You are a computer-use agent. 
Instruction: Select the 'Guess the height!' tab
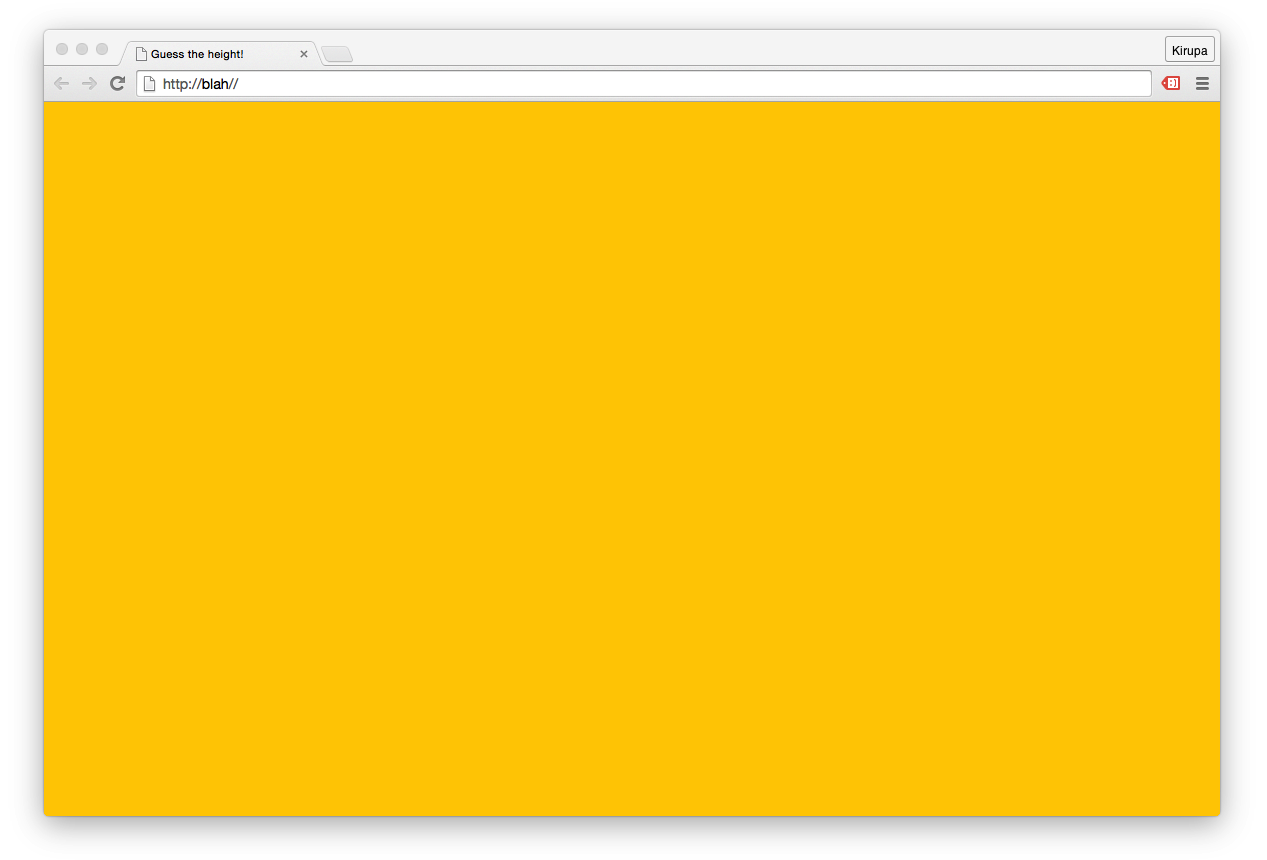210,54
